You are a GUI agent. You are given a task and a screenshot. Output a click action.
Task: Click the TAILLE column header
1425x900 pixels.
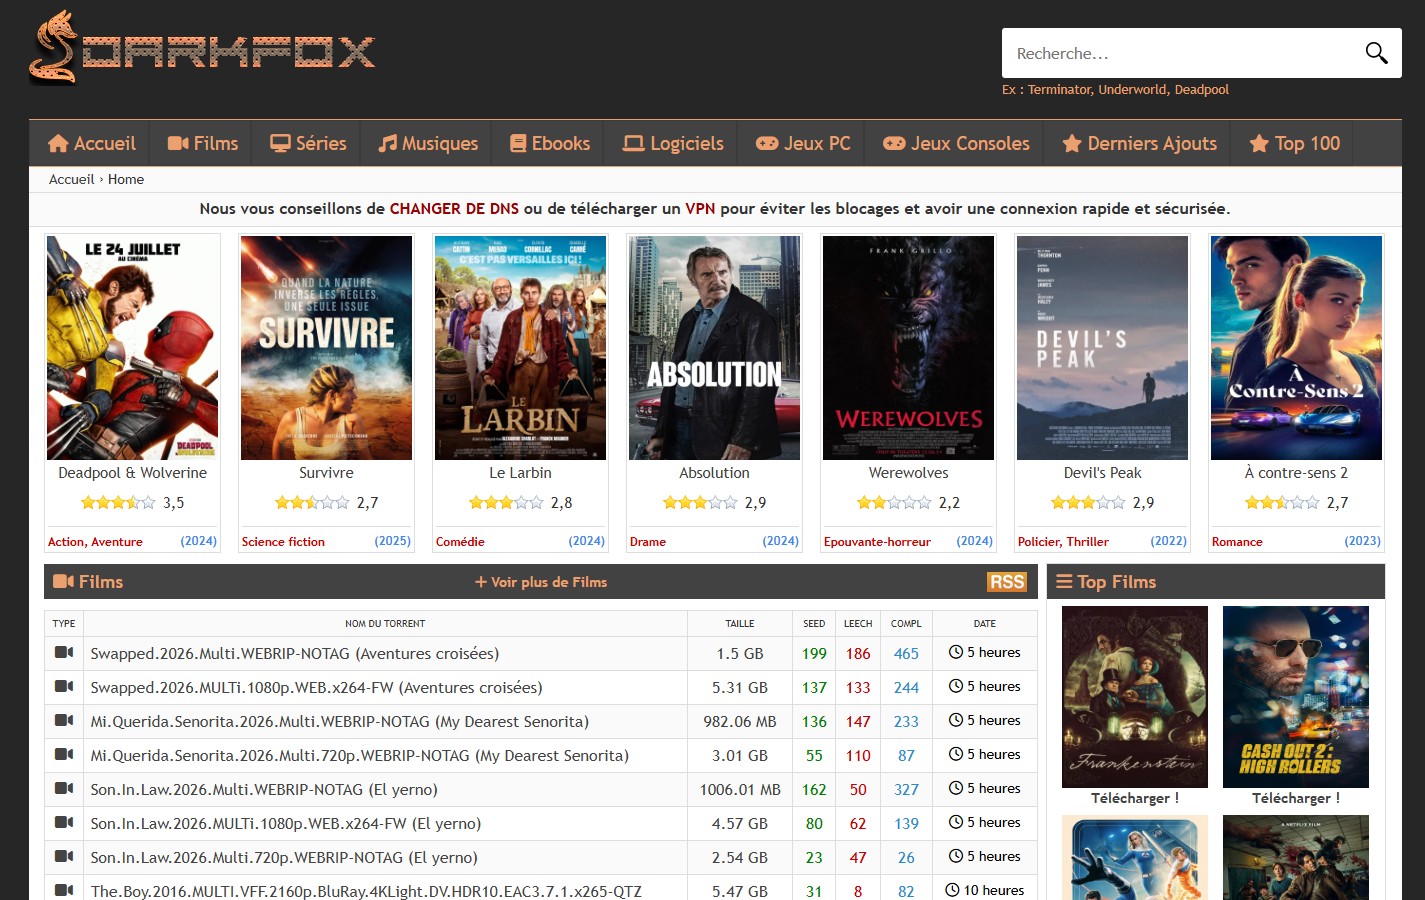click(x=740, y=623)
